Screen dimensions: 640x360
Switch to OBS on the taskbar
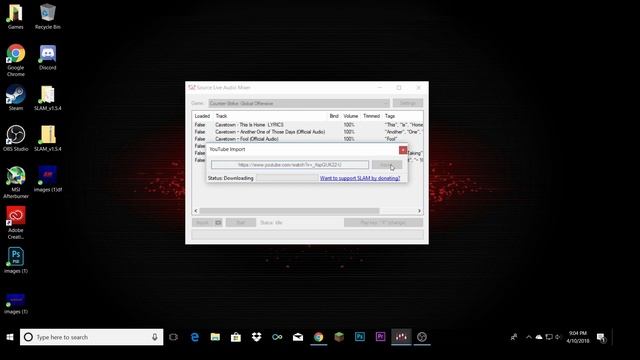click(x=422, y=337)
